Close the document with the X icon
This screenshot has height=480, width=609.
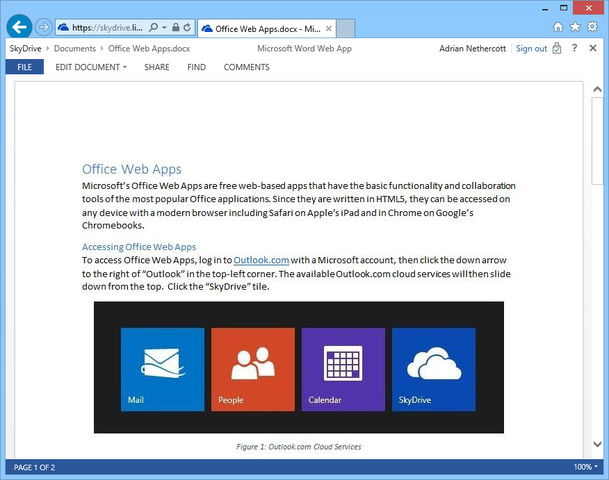[x=593, y=48]
